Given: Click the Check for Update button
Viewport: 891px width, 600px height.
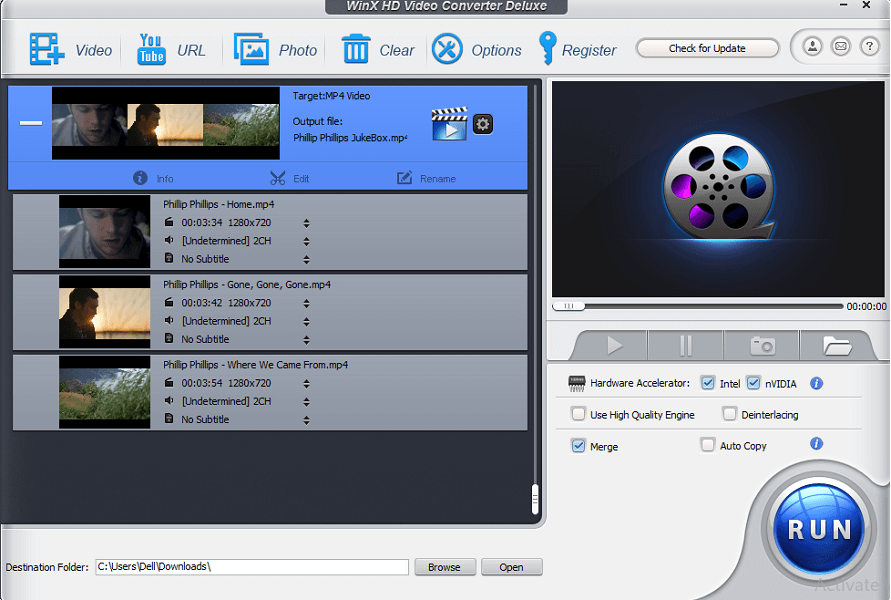Looking at the screenshot, I should (x=707, y=48).
